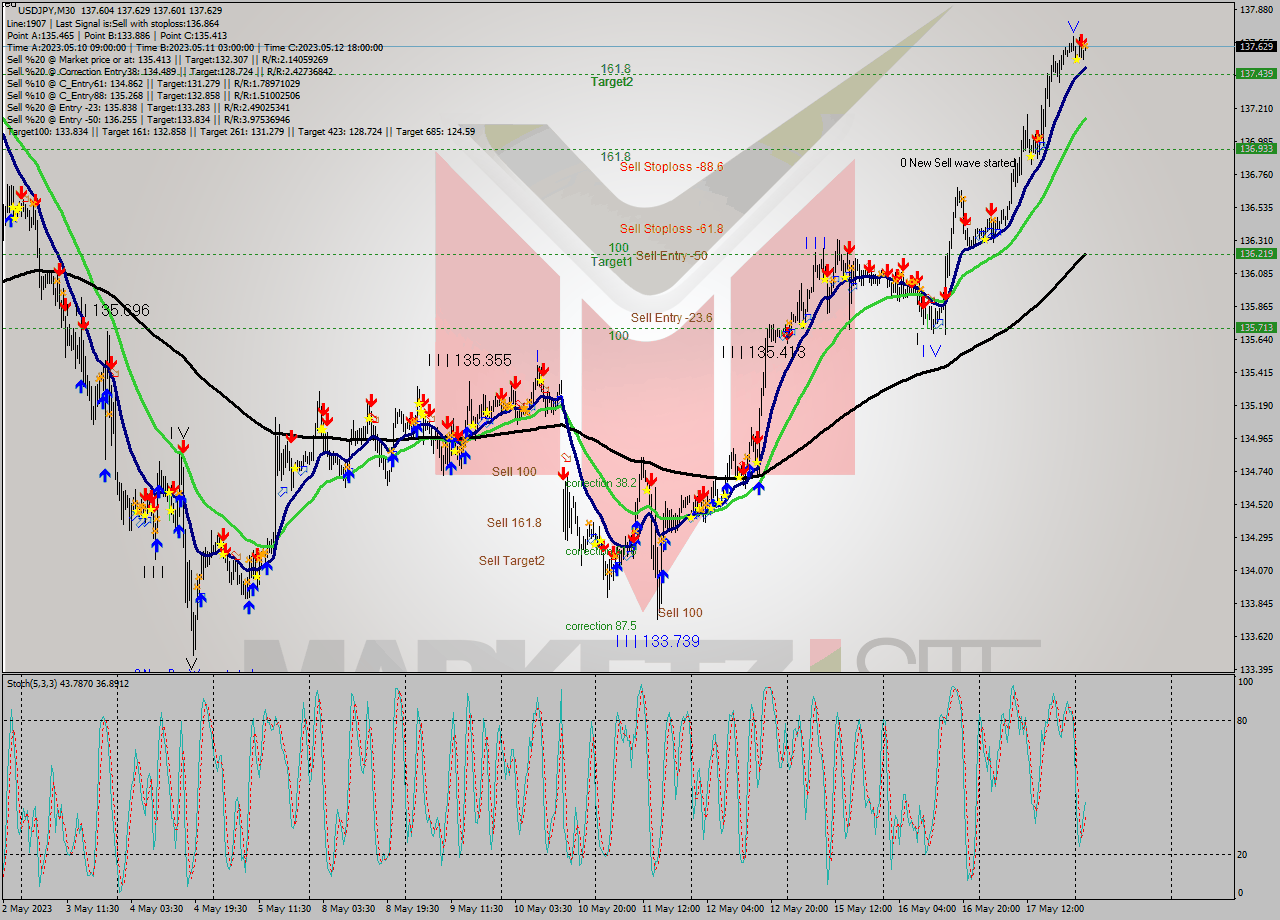This screenshot has height=920, width=1280.
Task: Click the stochastic scale value 20
Action: (x=1244, y=854)
